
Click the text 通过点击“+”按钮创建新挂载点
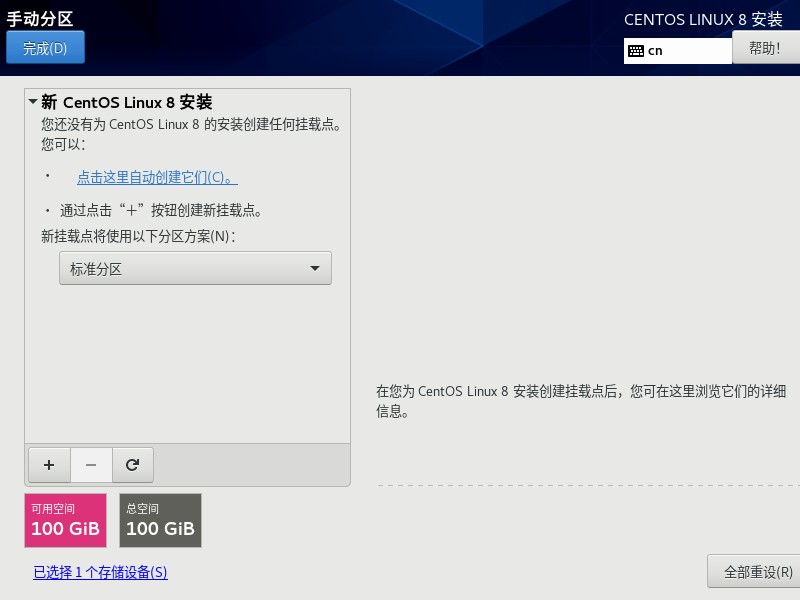tap(161, 210)
